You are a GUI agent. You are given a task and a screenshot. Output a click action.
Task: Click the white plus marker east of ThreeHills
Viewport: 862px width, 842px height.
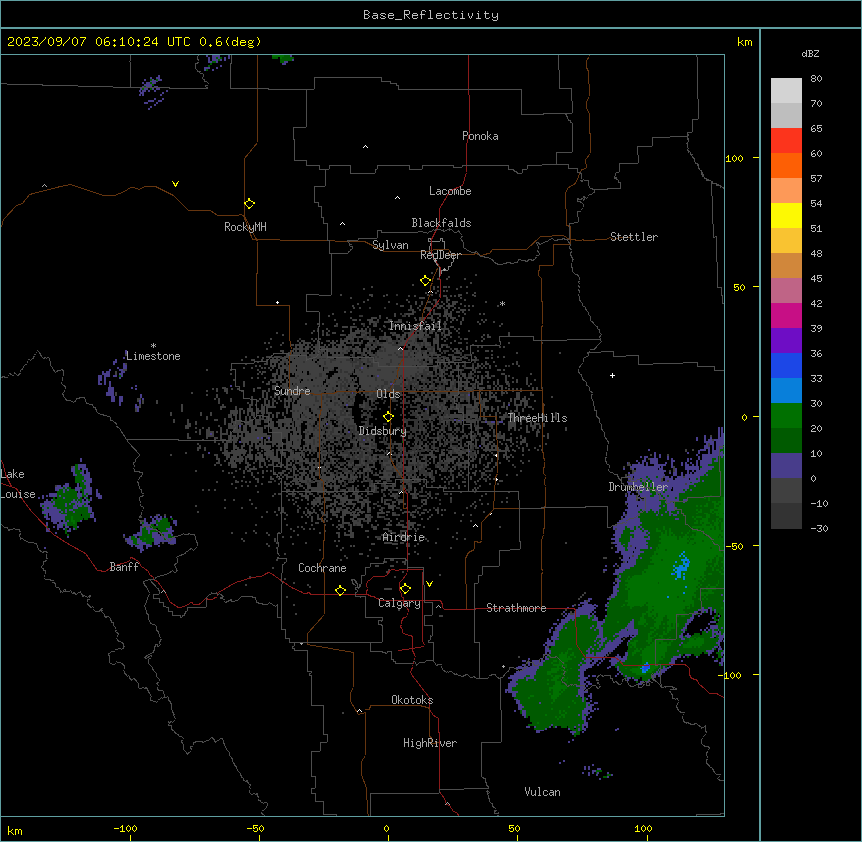coord(612,375)
